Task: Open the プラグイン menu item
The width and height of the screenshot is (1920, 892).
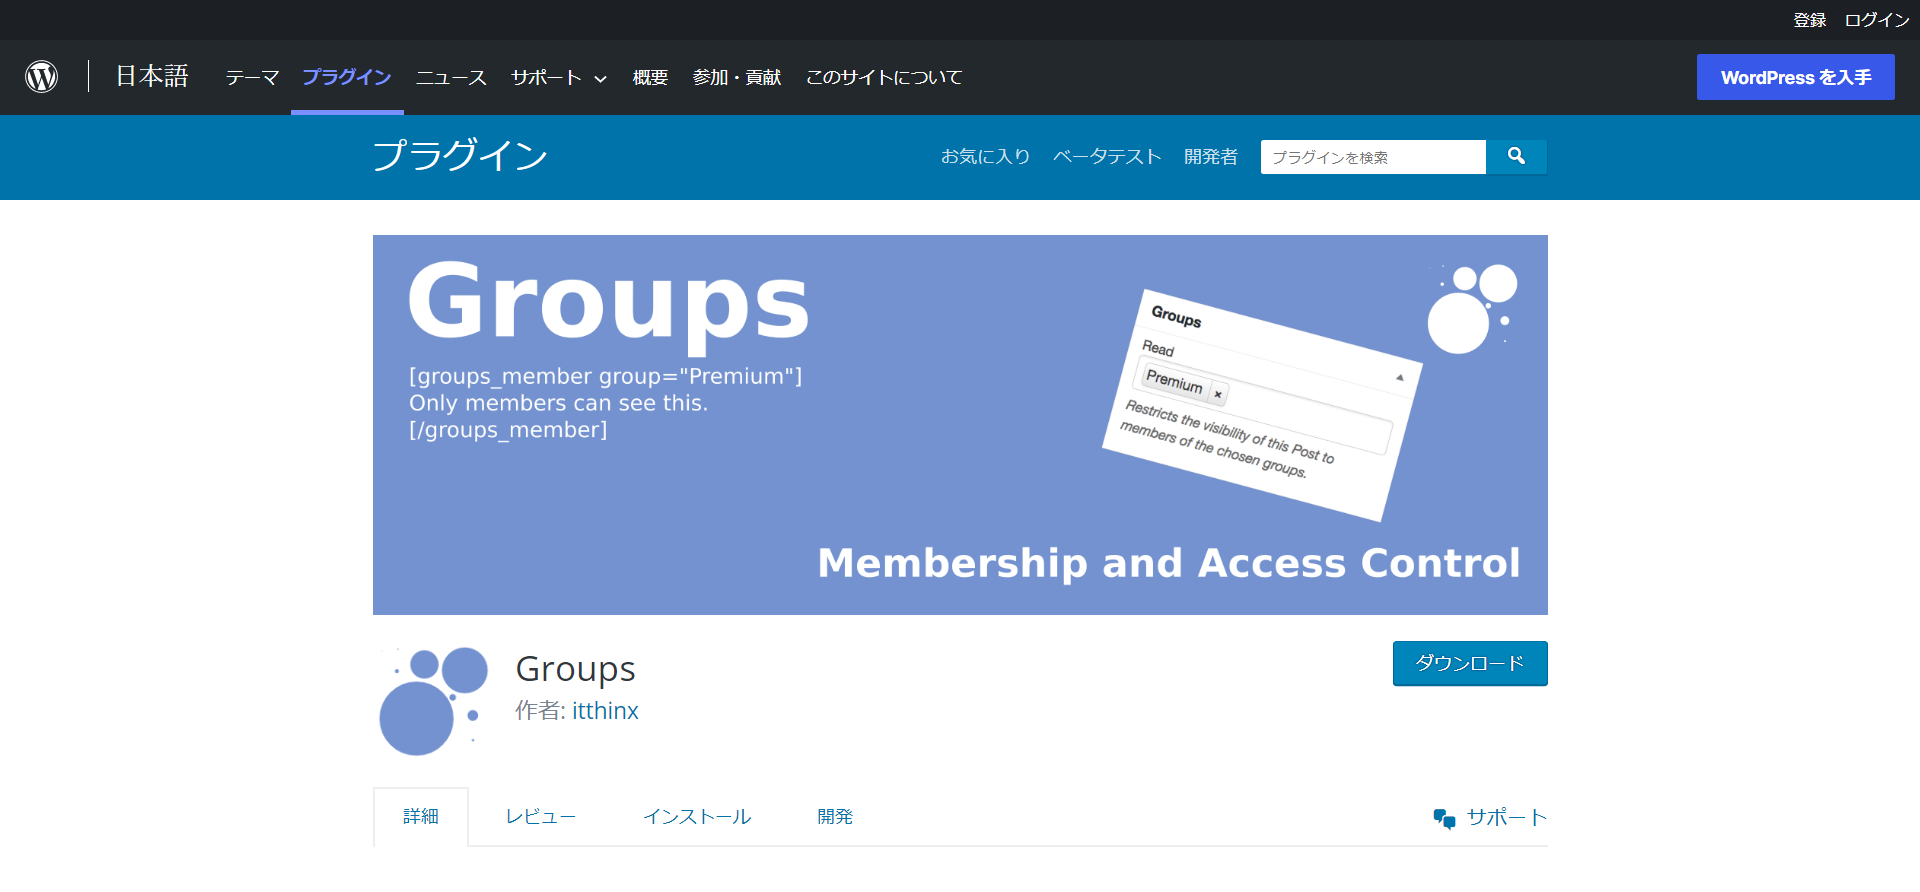Action: coord(347,77)
